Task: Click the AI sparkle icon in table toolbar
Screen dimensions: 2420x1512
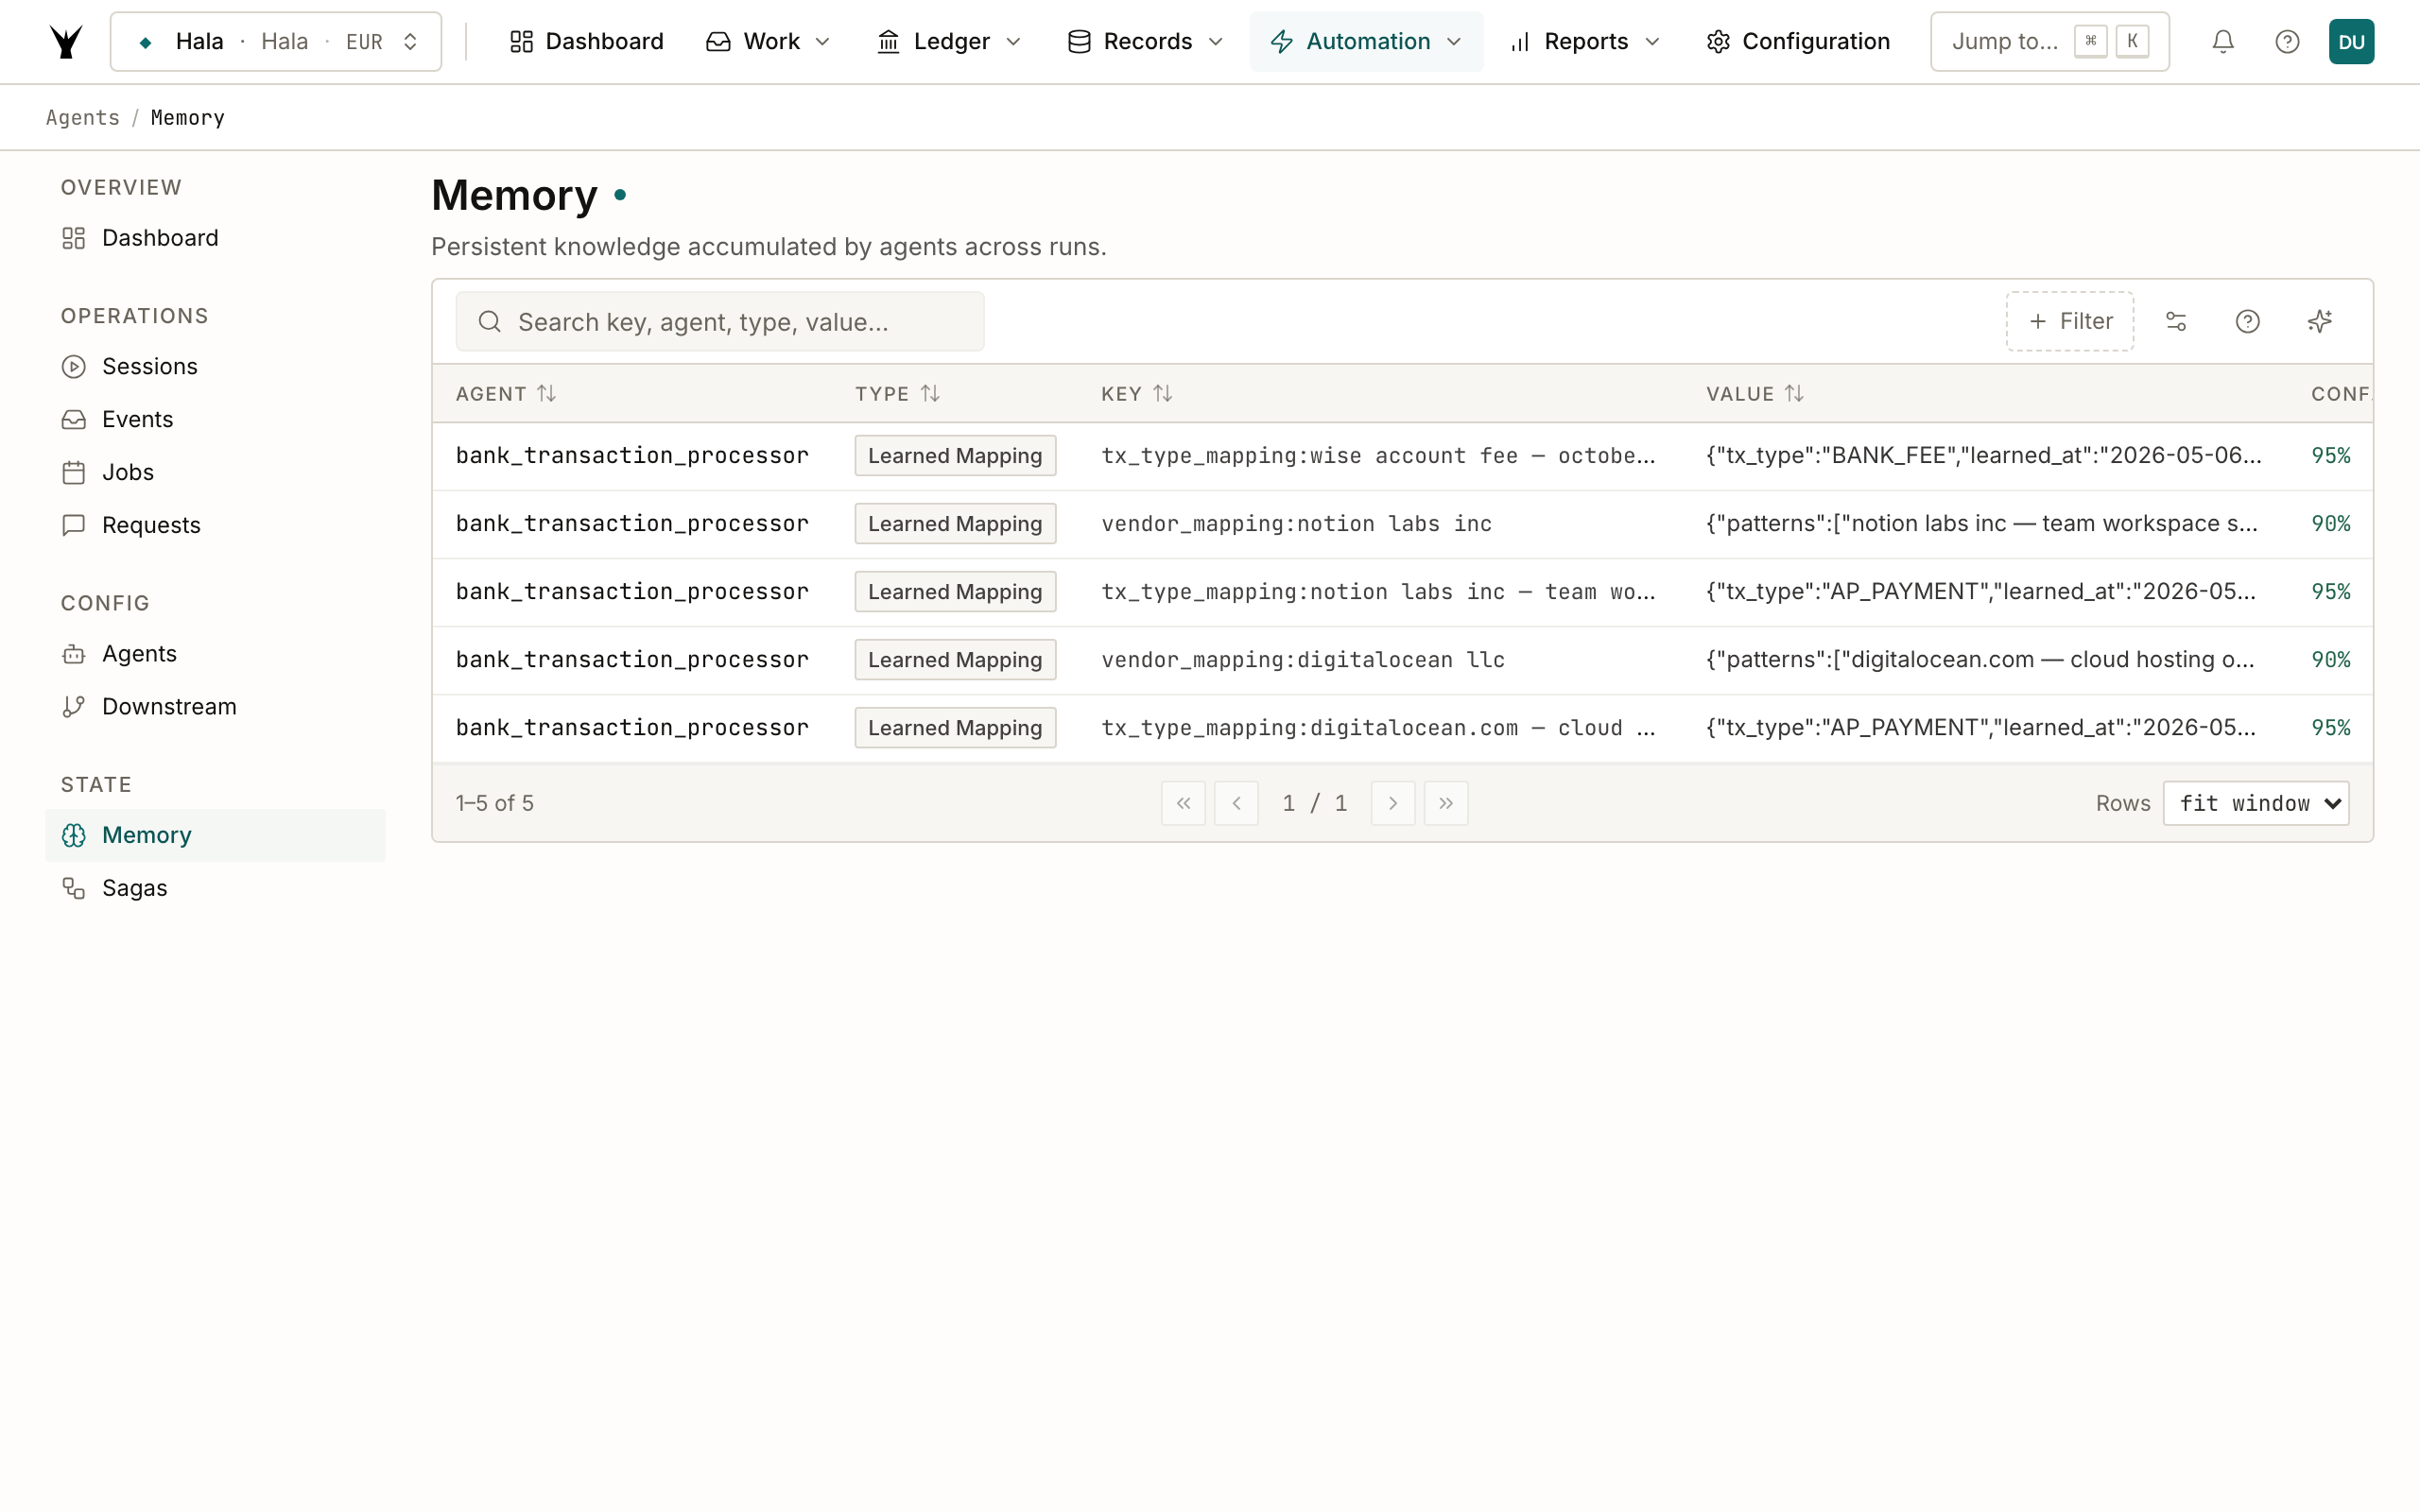Action: pyautogui.click(x=2319, y=321)
